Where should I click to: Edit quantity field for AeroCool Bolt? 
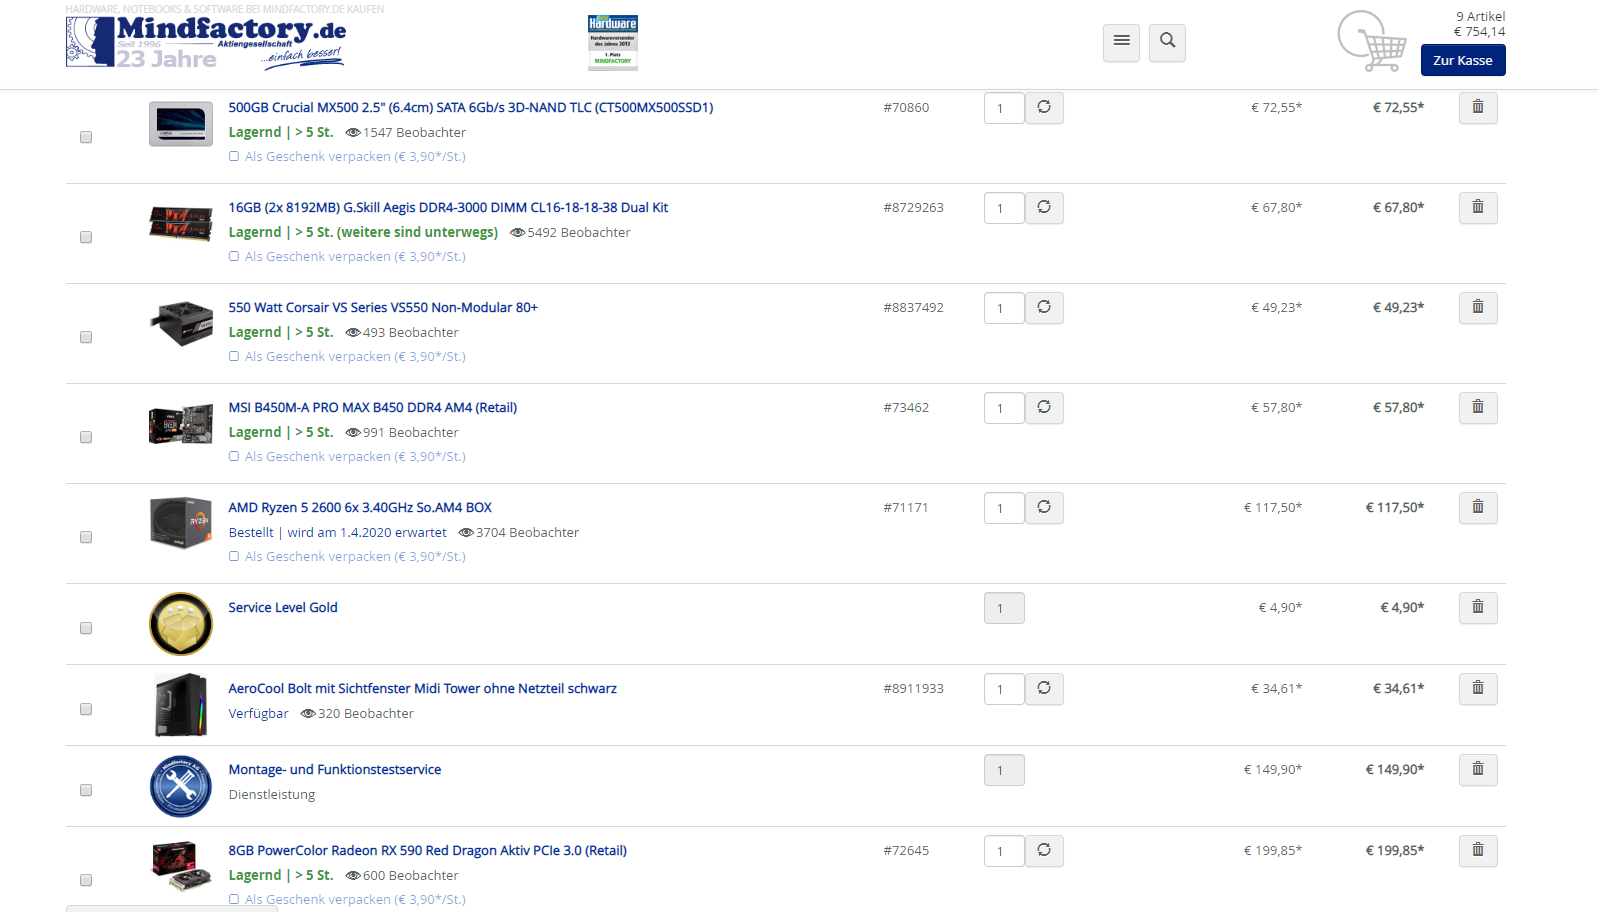tap(1004, 689)
